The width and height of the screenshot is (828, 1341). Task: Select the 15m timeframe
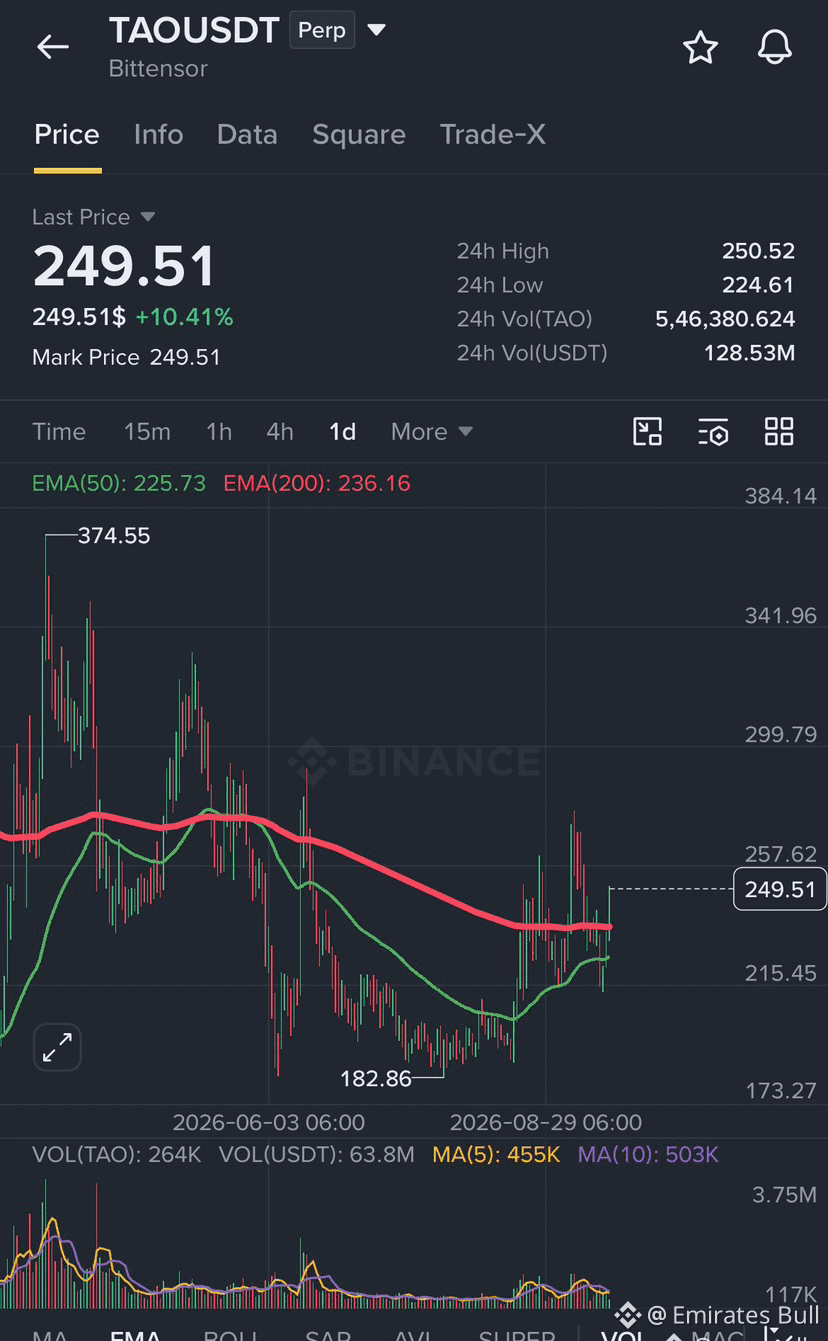(147, 432)
